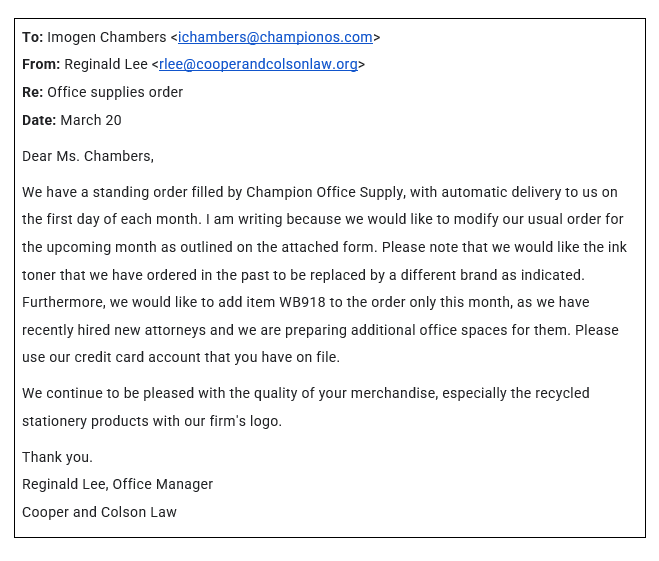
Task: Click the signature line "Reginald Lee, Office Manager"
Action: [117, 484]
